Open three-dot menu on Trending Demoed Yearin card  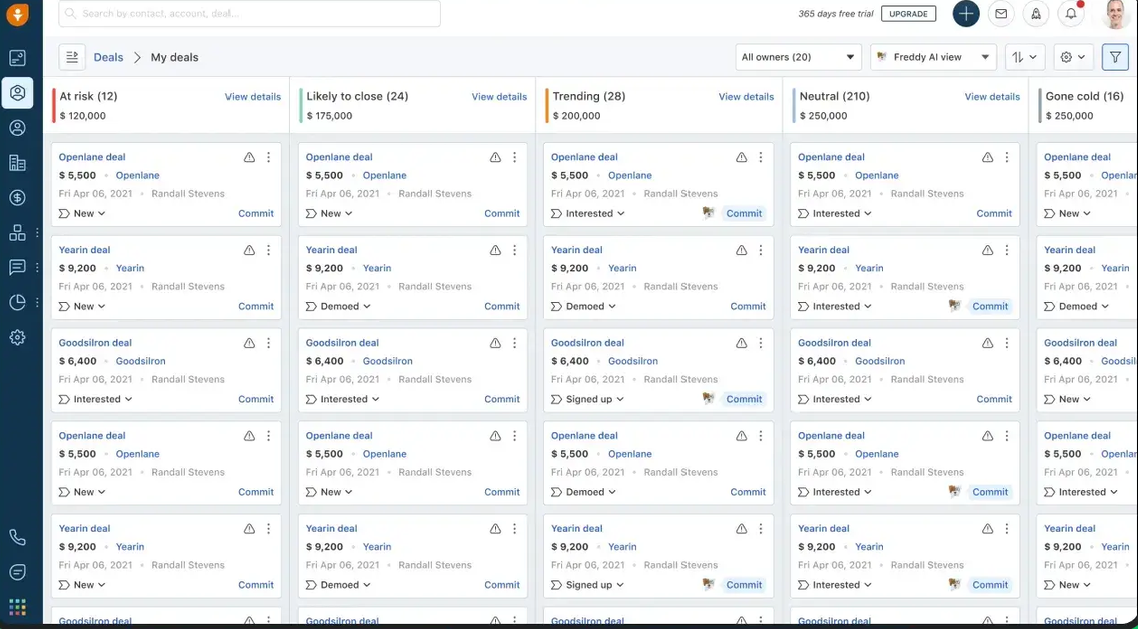(x=761, y=250)
